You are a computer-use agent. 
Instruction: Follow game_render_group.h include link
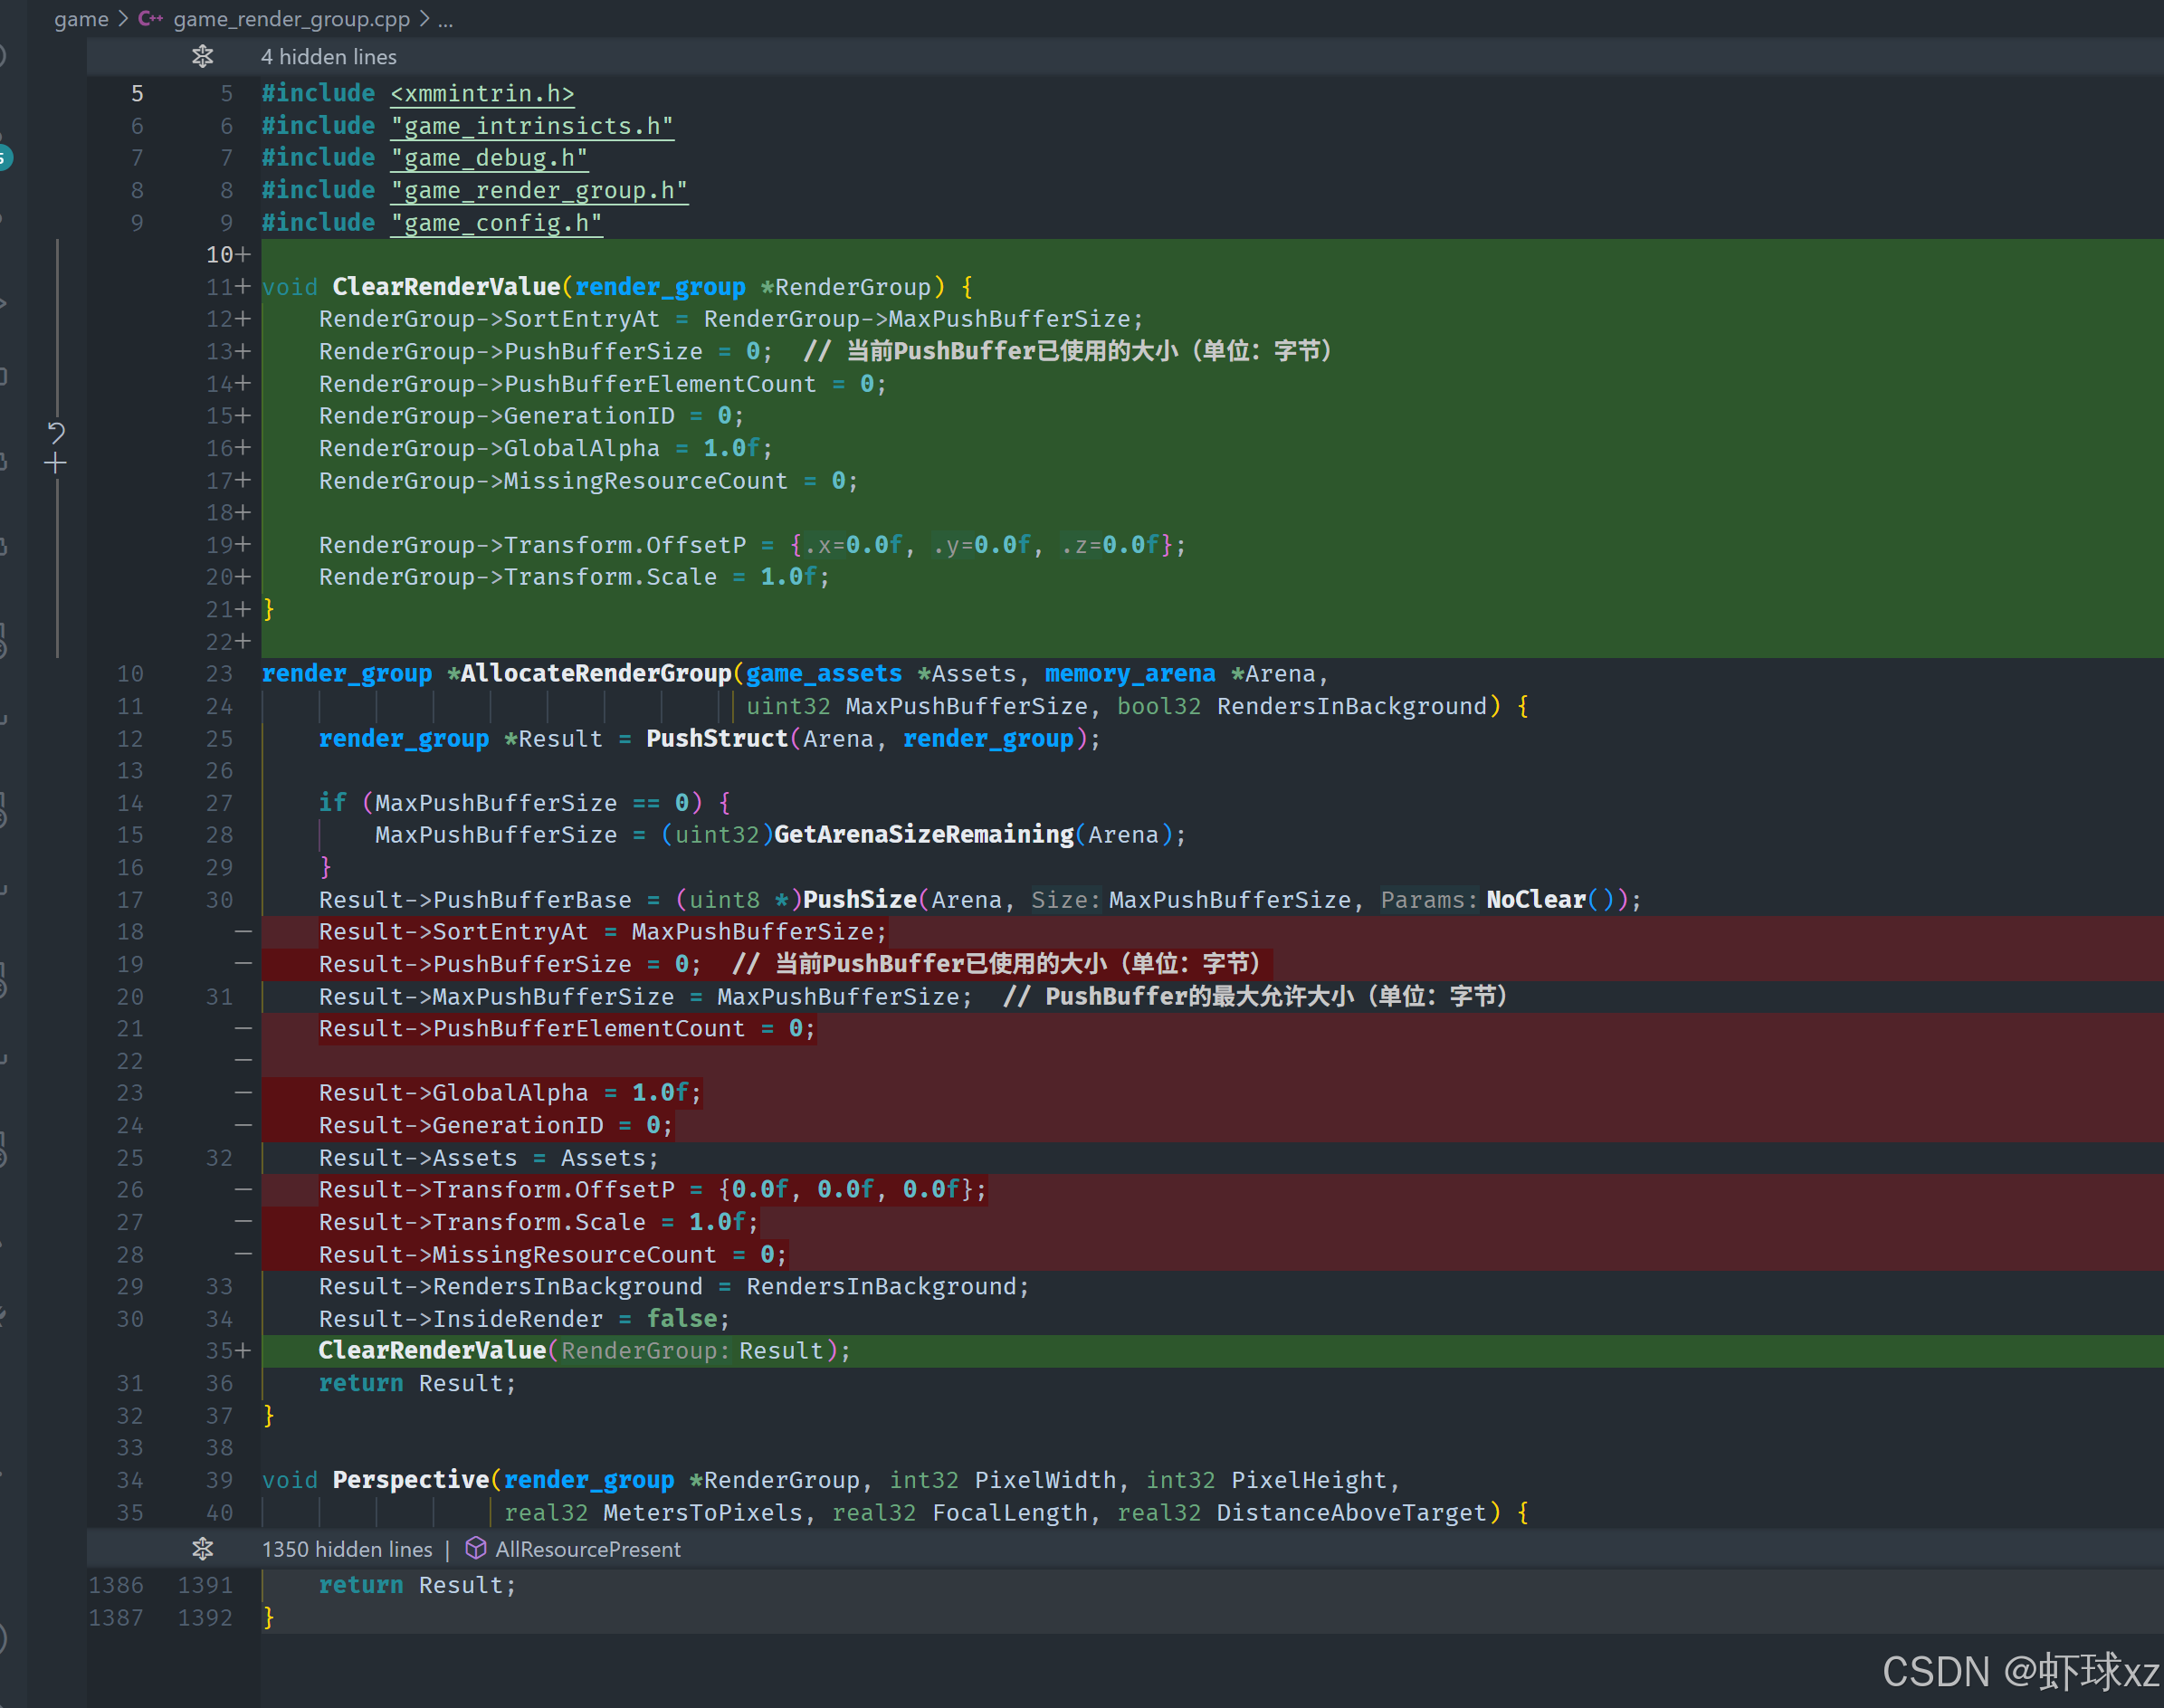(x=539, y=190)
